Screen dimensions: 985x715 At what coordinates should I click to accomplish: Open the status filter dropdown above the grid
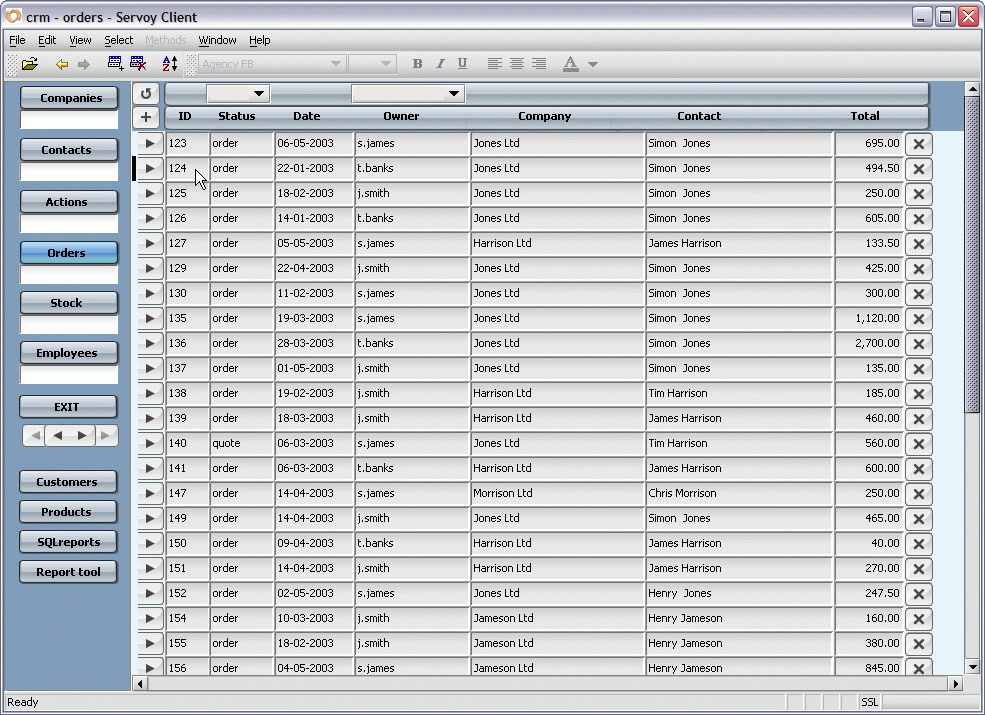(x=237, y=92)
